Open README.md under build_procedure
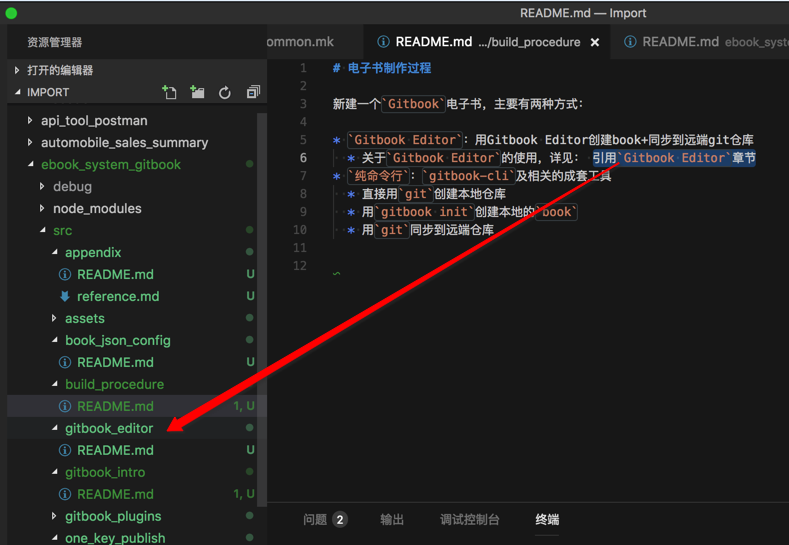This screenshot has height=545, width=789. pos(115,406)
